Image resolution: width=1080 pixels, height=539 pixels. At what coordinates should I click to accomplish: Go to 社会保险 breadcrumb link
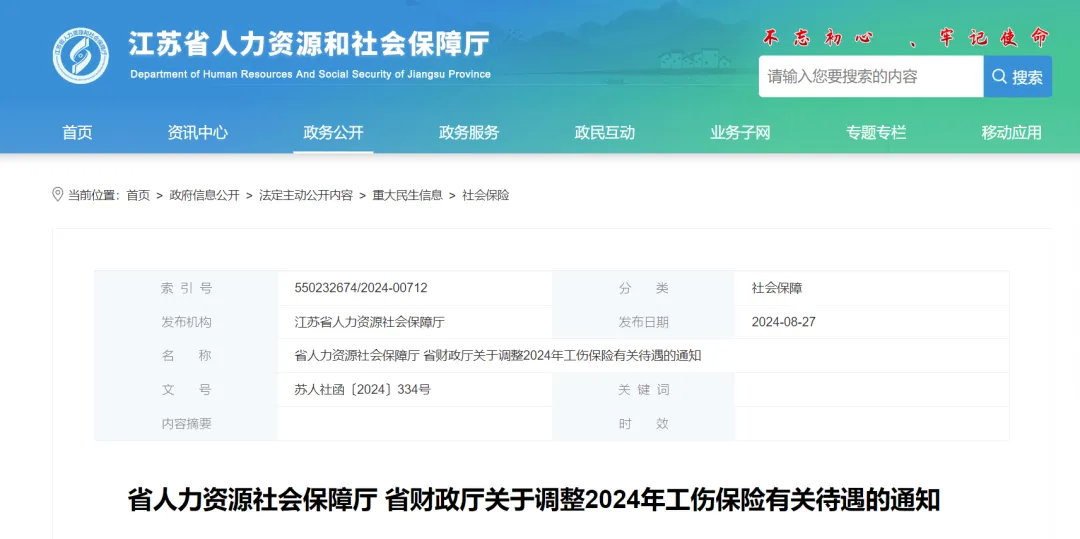click(486, 196)
